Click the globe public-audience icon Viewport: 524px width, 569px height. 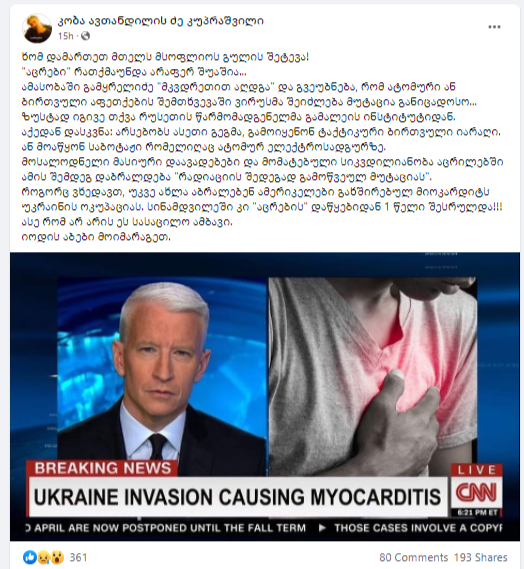[x=85, y=36]
